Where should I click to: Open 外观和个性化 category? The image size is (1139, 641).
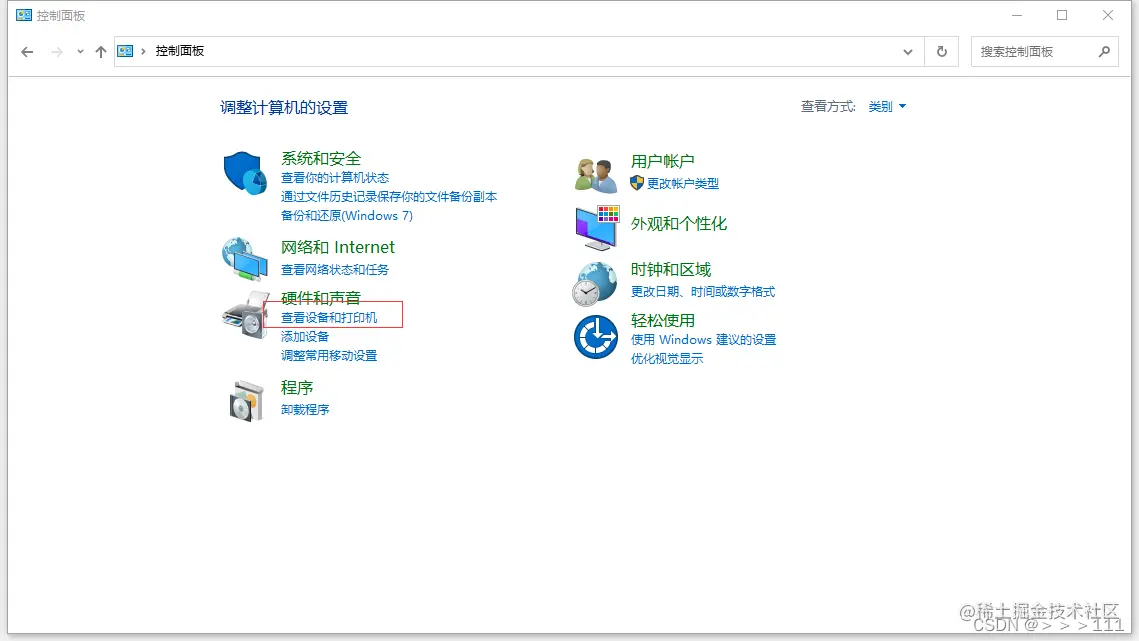678,224
